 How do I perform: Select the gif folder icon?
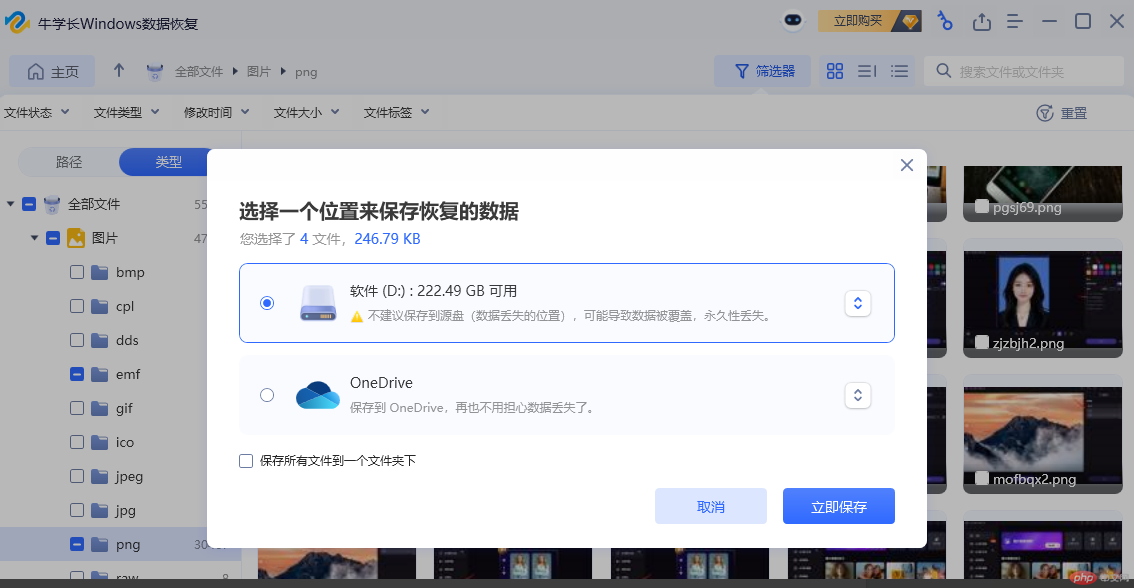point(100,408)
